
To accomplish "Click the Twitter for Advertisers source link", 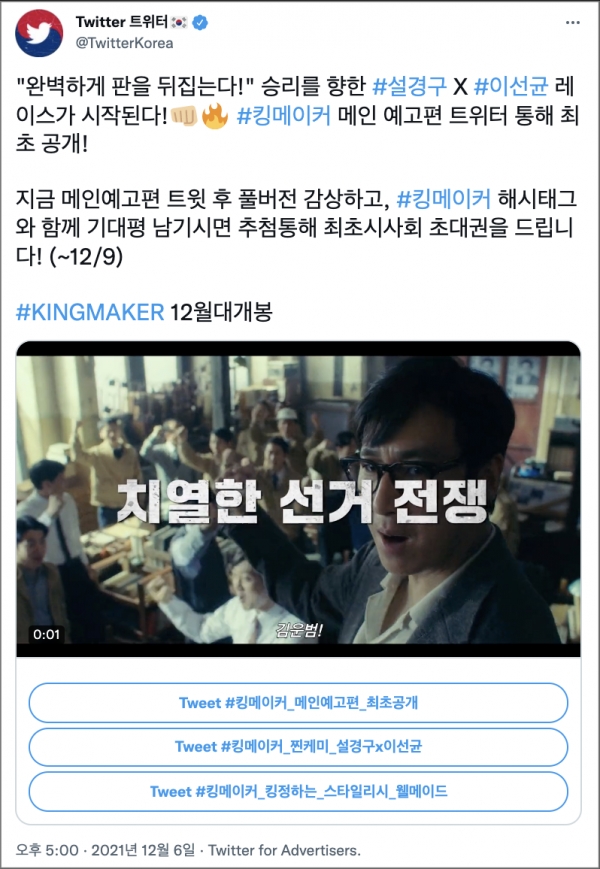I will [284, 850].
